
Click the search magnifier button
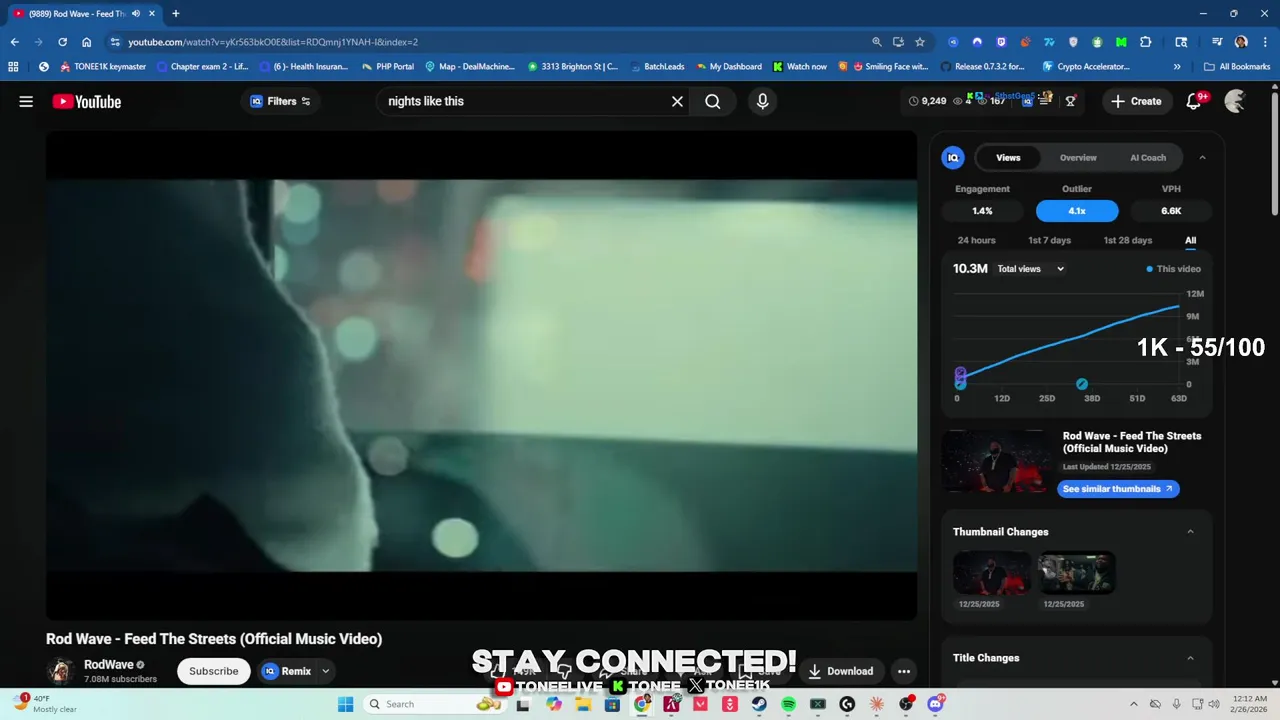[x=712, y=101]
